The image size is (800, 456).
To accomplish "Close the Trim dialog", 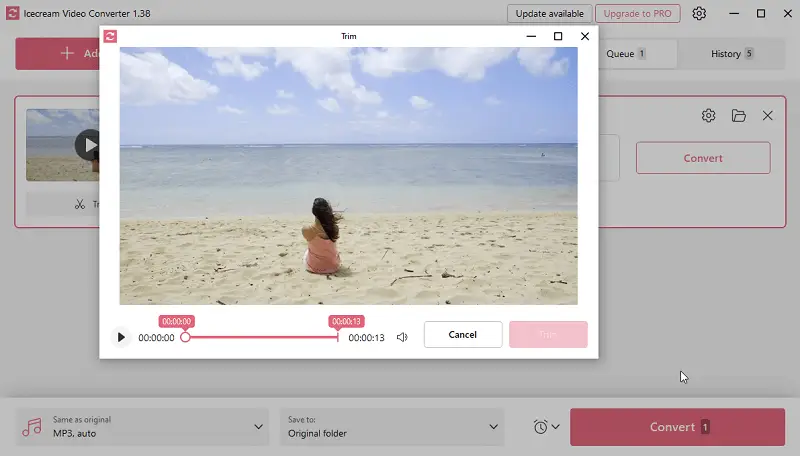I will 585,36.
